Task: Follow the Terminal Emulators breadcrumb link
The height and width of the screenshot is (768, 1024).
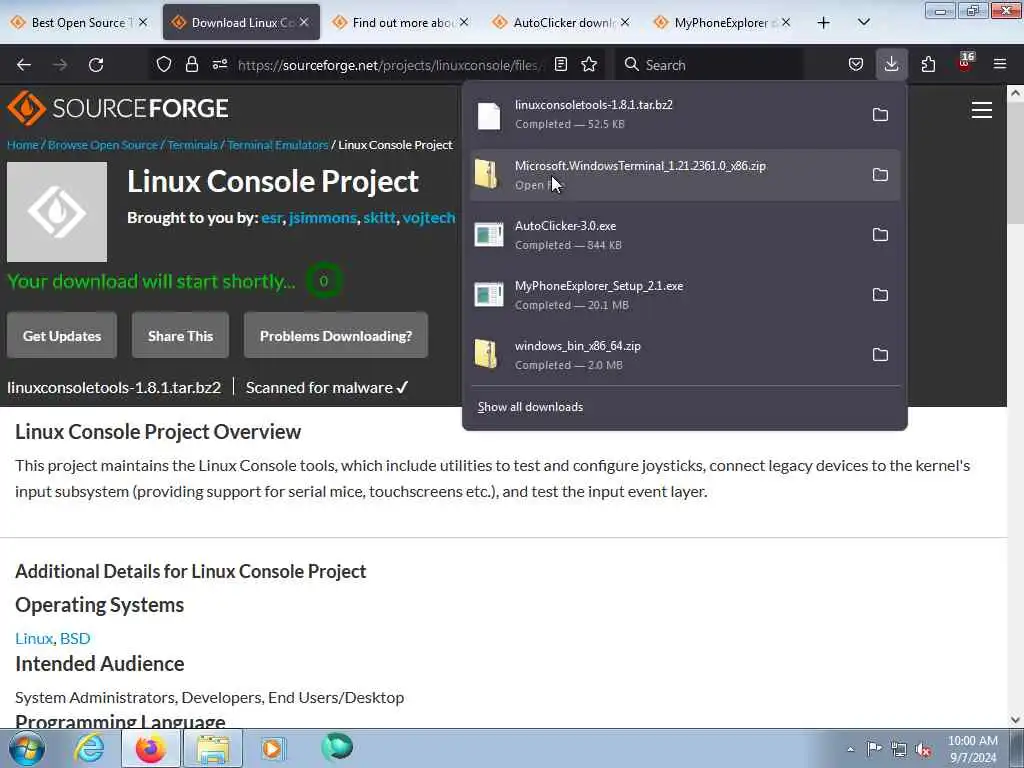Action: coord(278,145)
